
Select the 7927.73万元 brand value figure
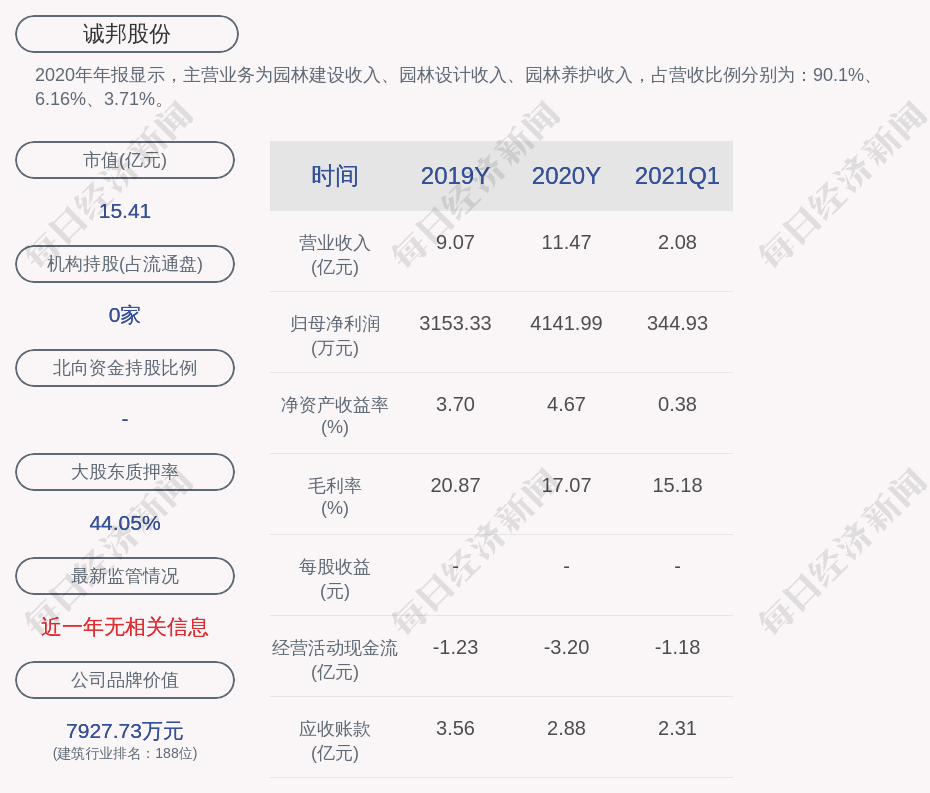point(125,731)
